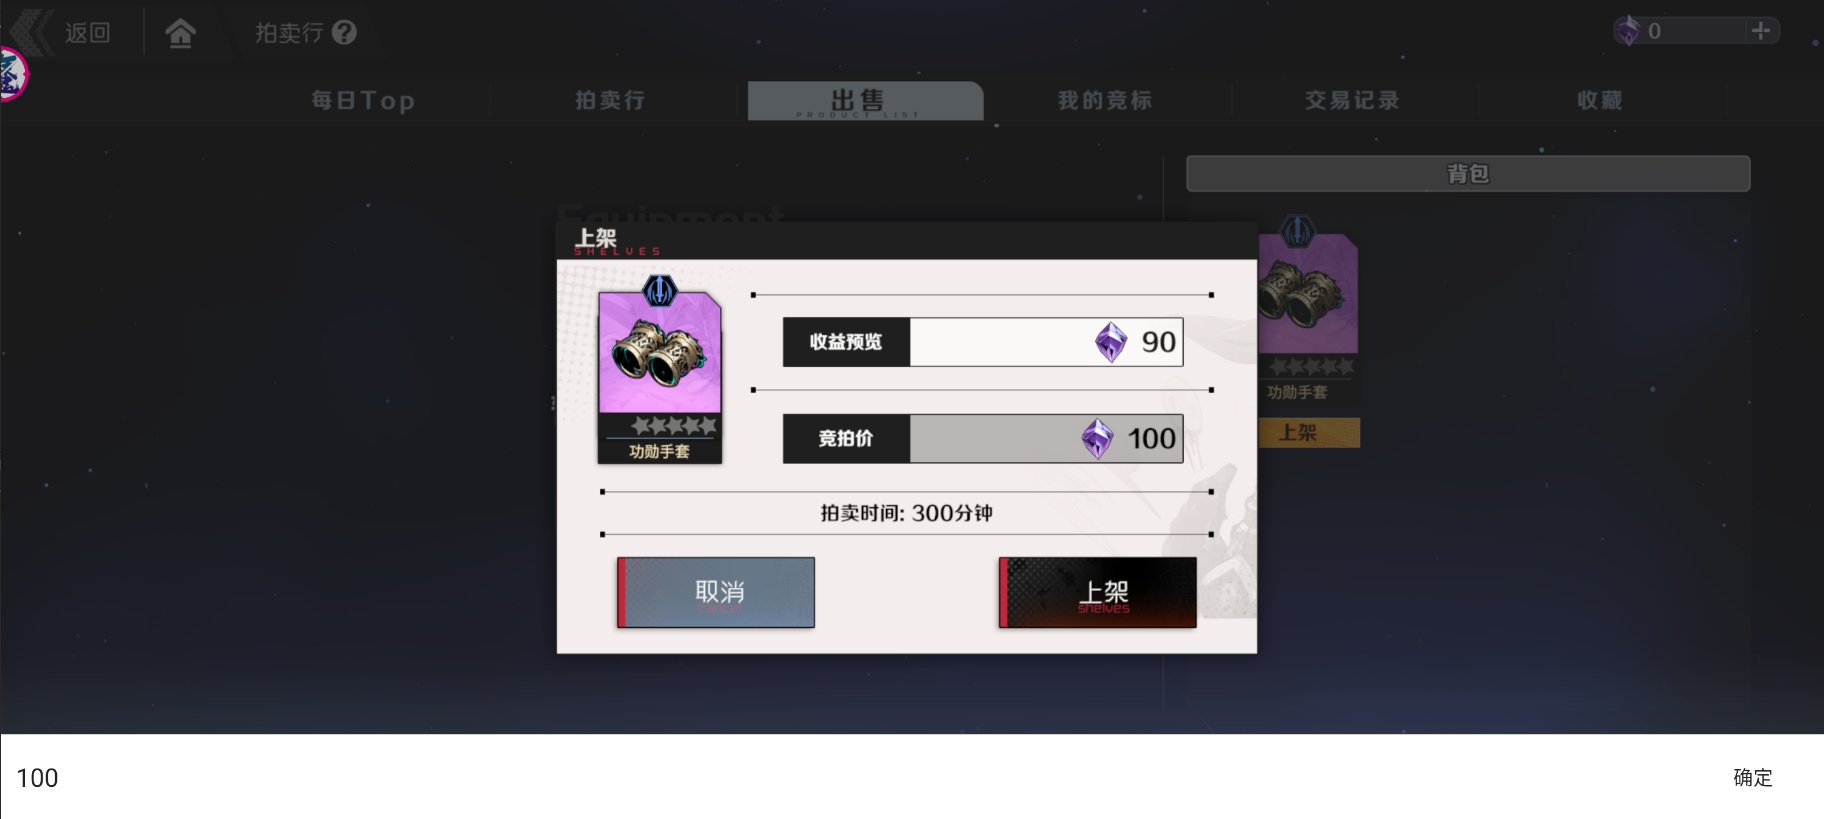
Task: Tap the back chevron arrow icon
Action: tap(32, 32)
